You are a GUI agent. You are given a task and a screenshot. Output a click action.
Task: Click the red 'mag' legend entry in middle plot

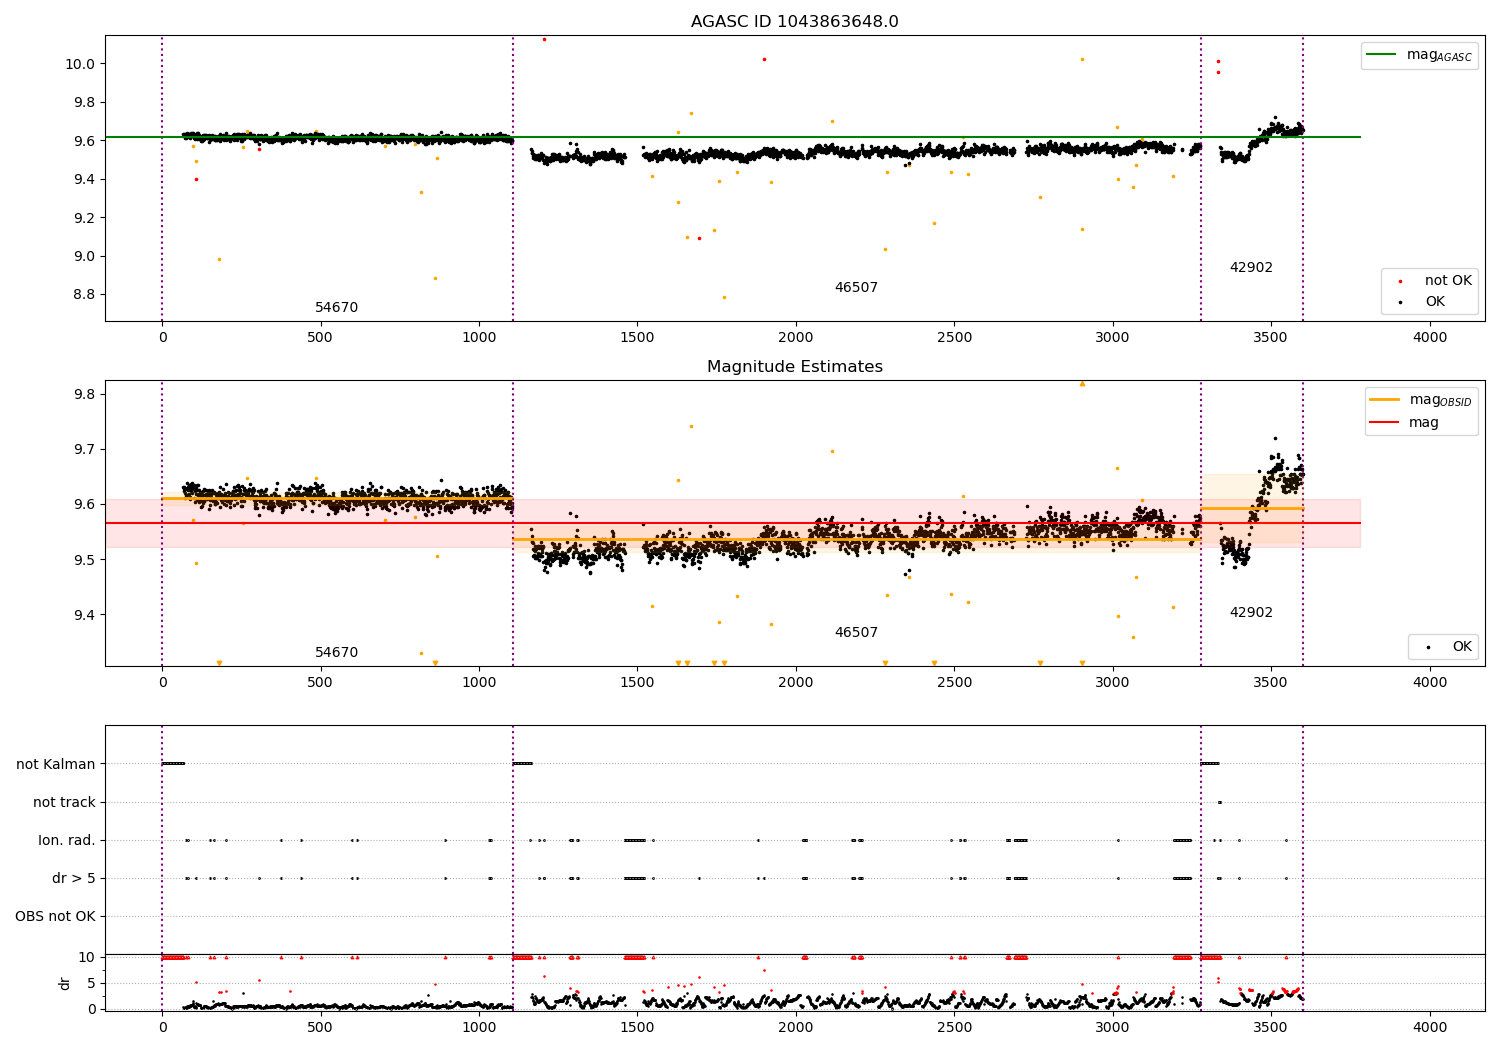(1423, 423)
